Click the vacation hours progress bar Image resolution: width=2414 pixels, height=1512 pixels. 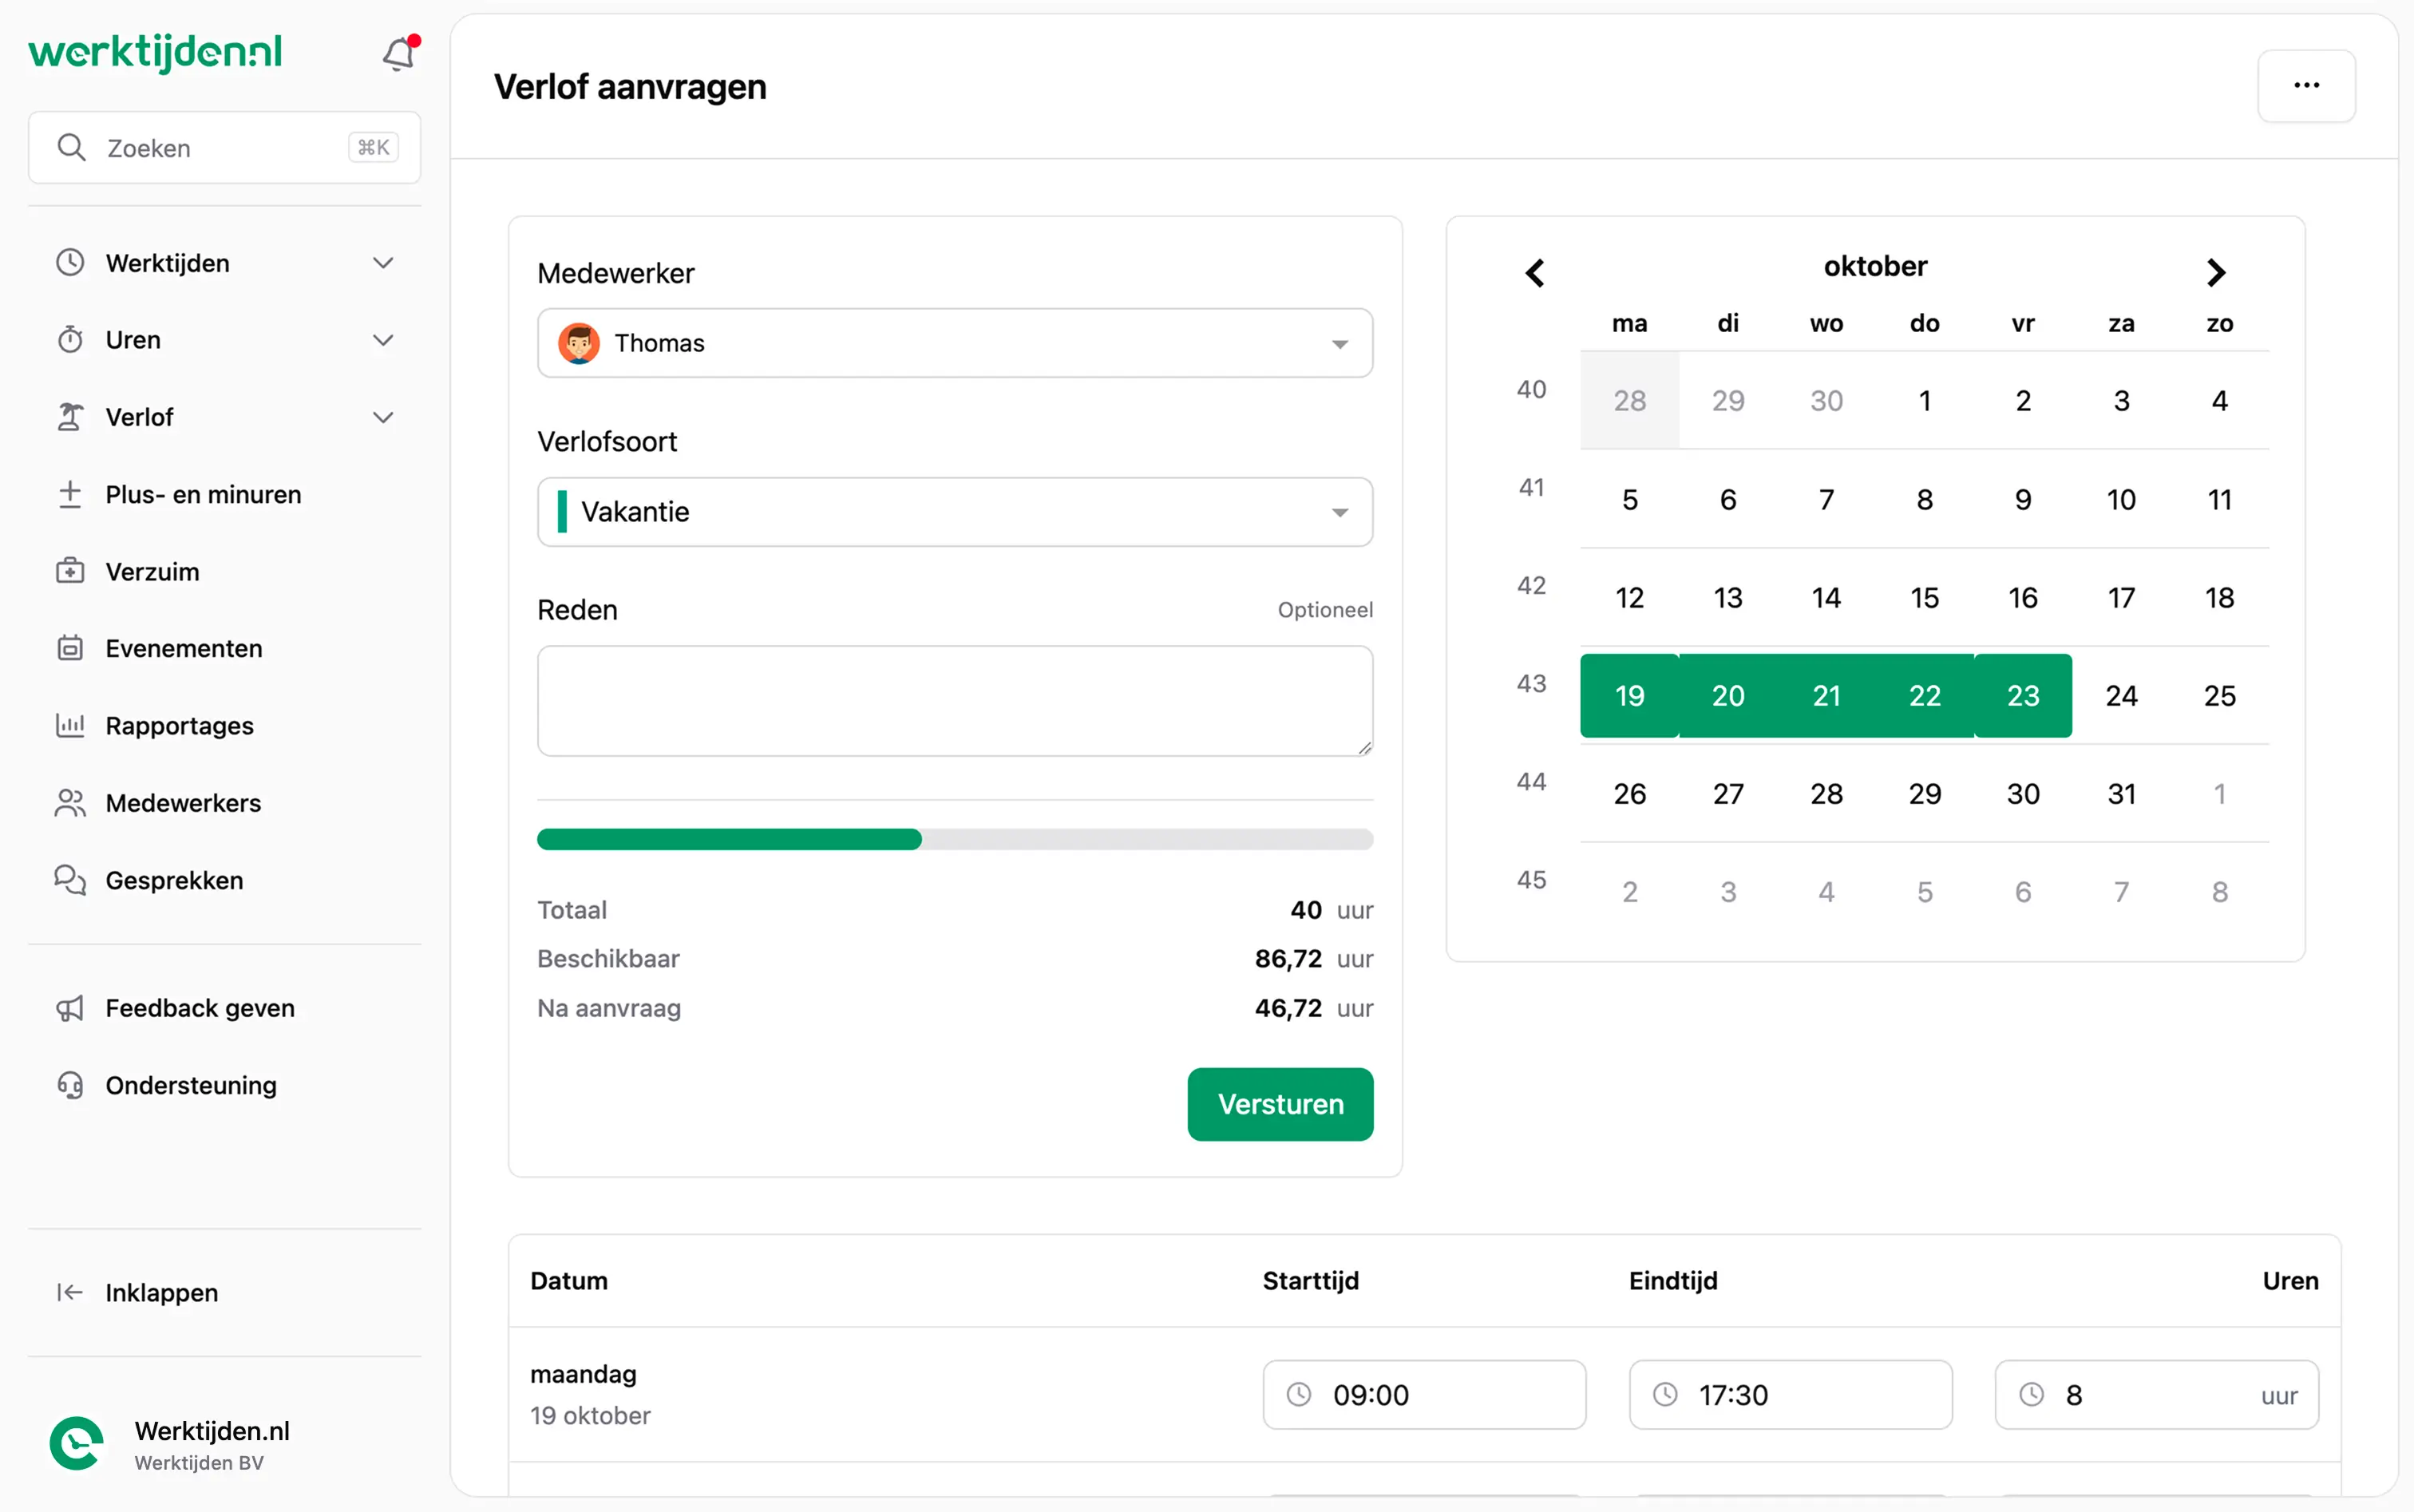coord(955,839)
